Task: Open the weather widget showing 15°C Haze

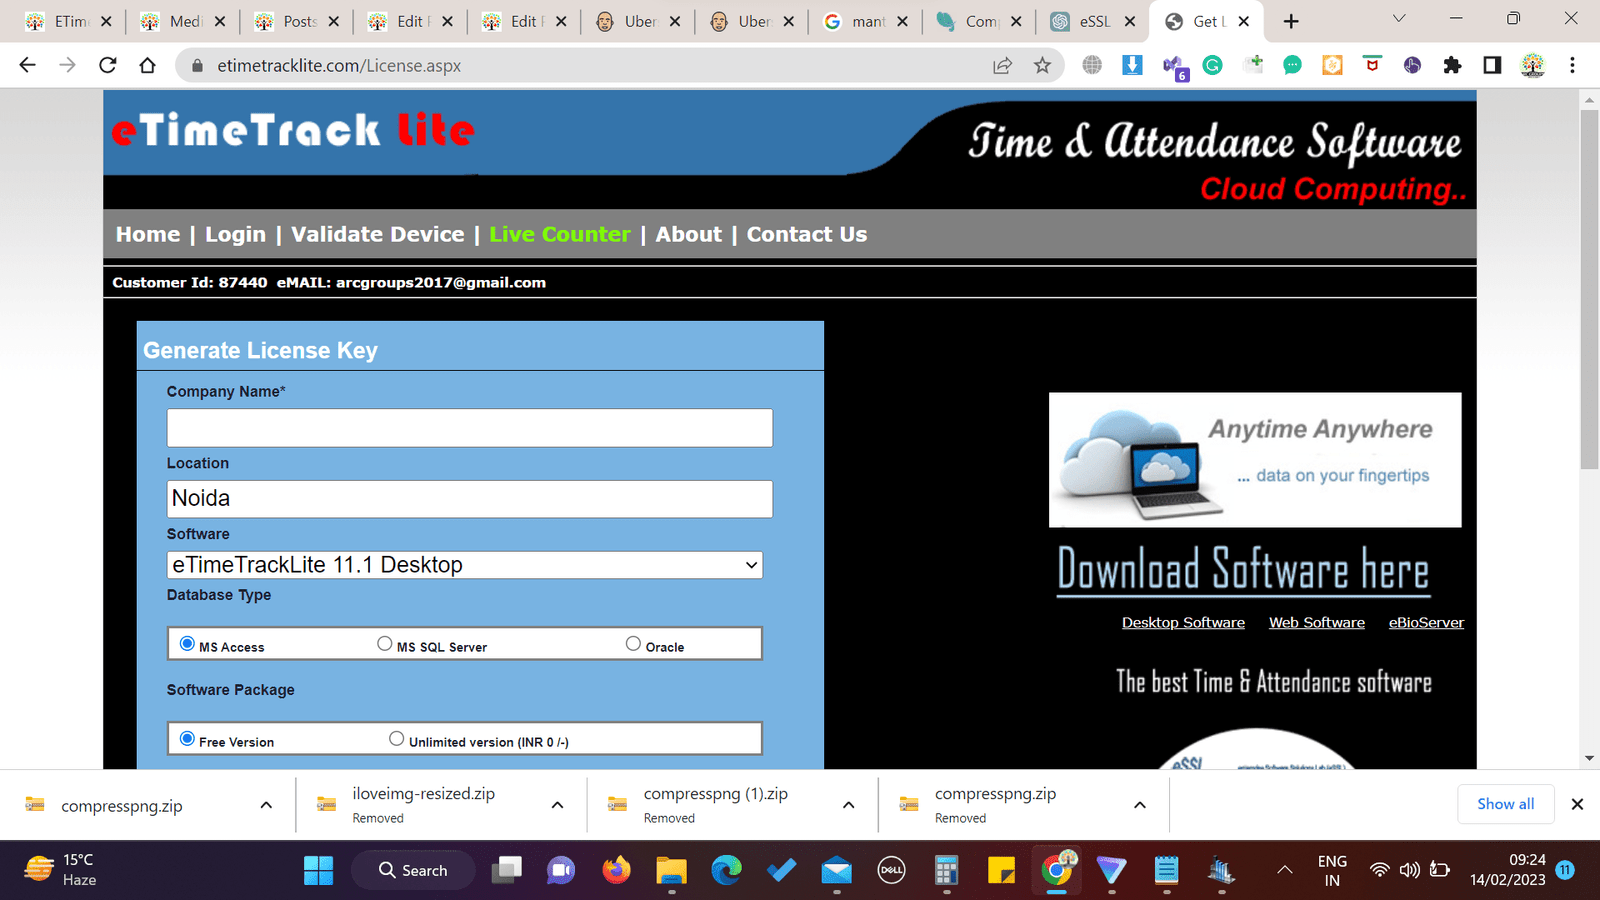Action: tap(60, 870)
